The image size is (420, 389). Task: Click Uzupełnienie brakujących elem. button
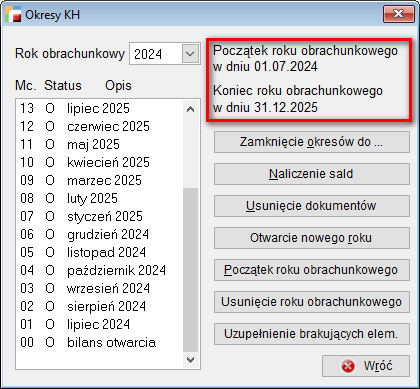point(312,334)
